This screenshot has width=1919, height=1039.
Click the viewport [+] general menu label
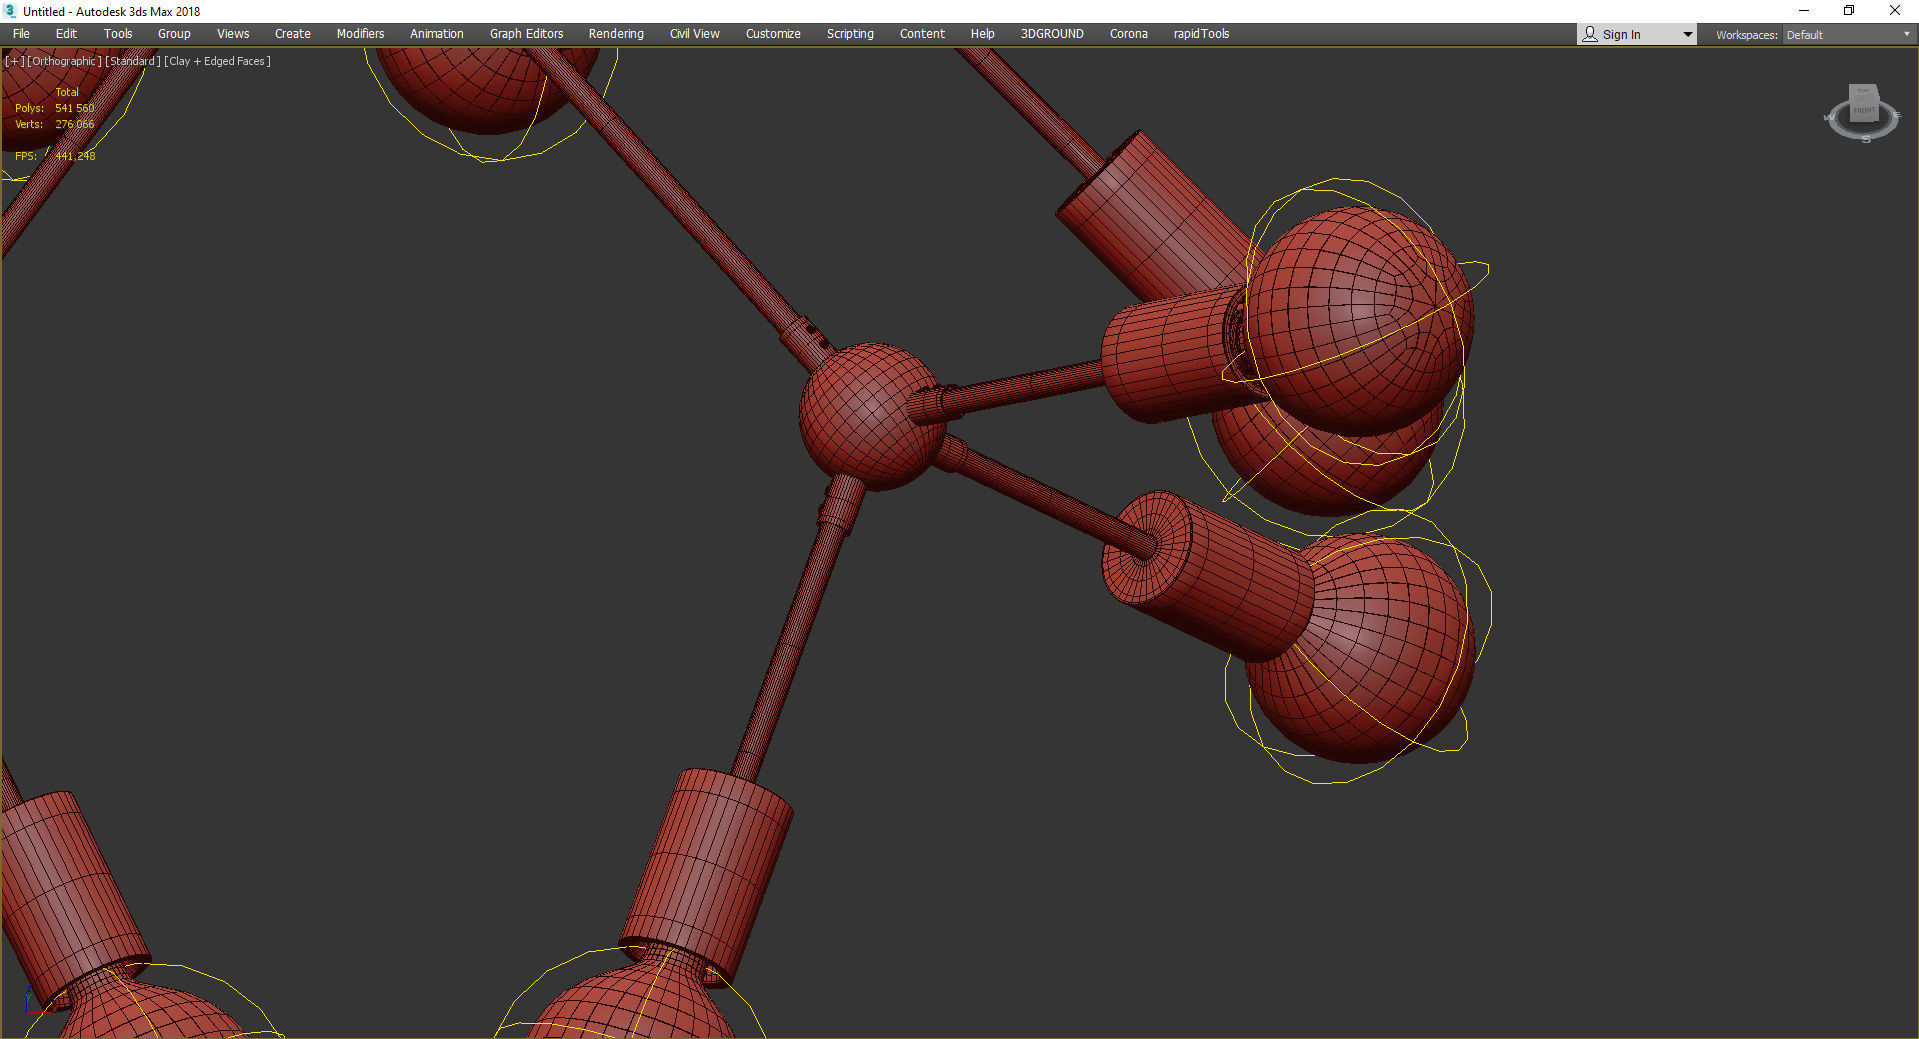(x=15, y=61)
